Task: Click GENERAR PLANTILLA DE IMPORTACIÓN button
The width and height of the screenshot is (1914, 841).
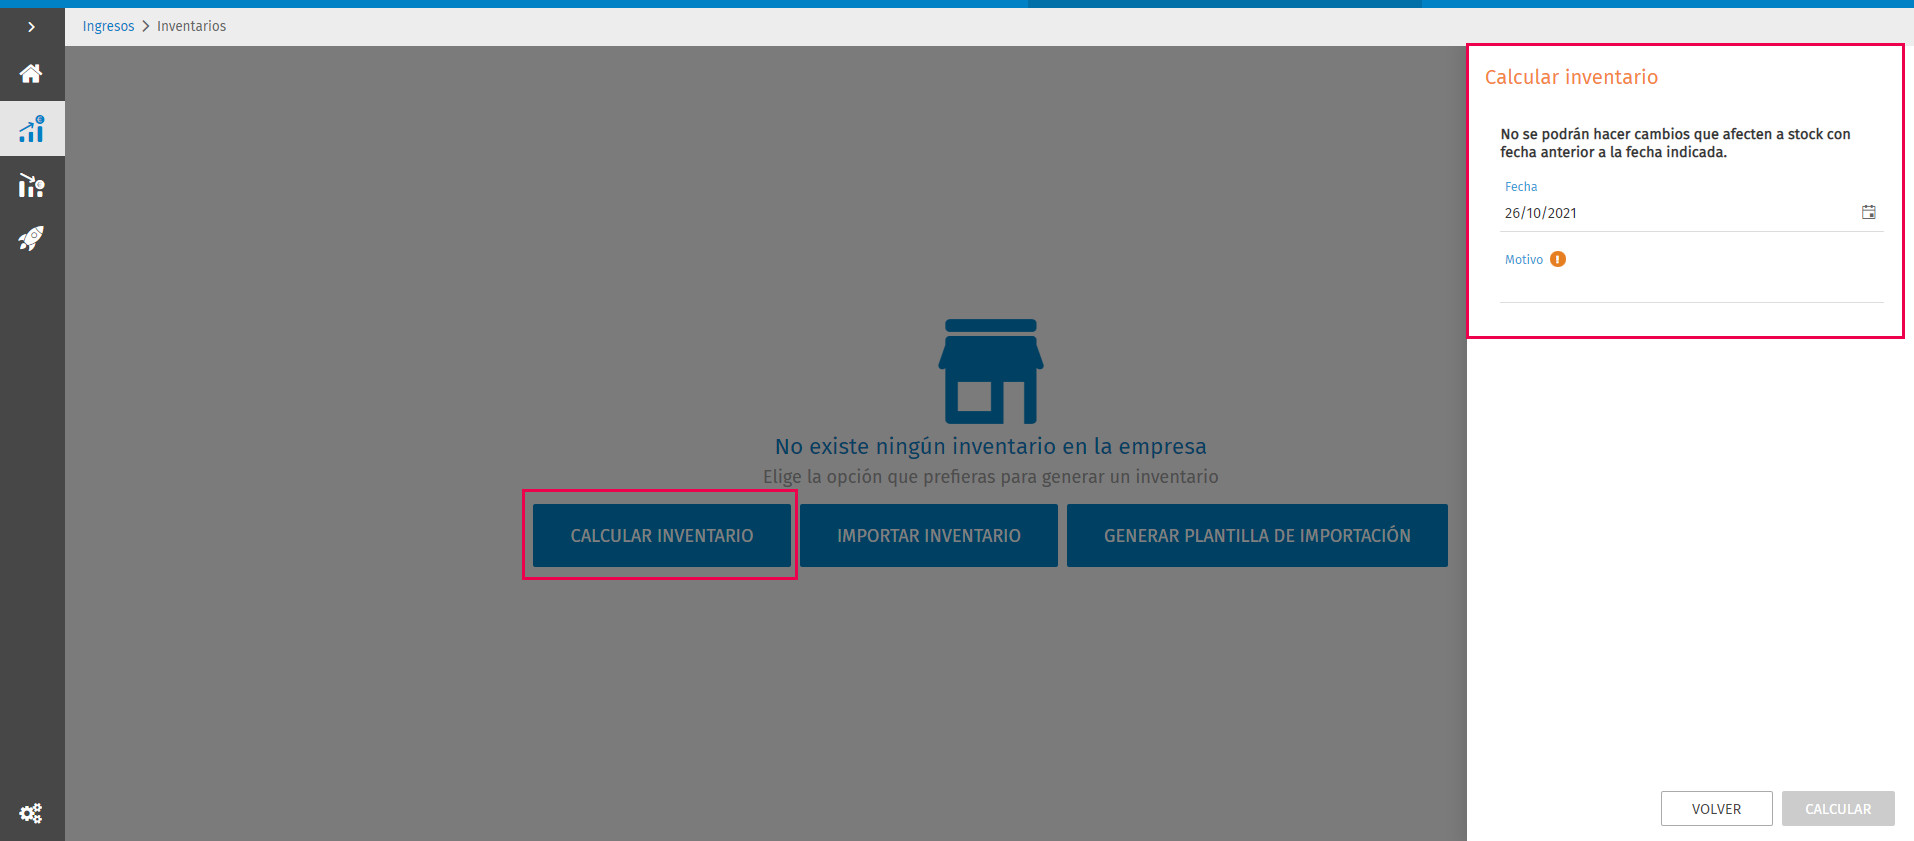Action: [1257, 536]
